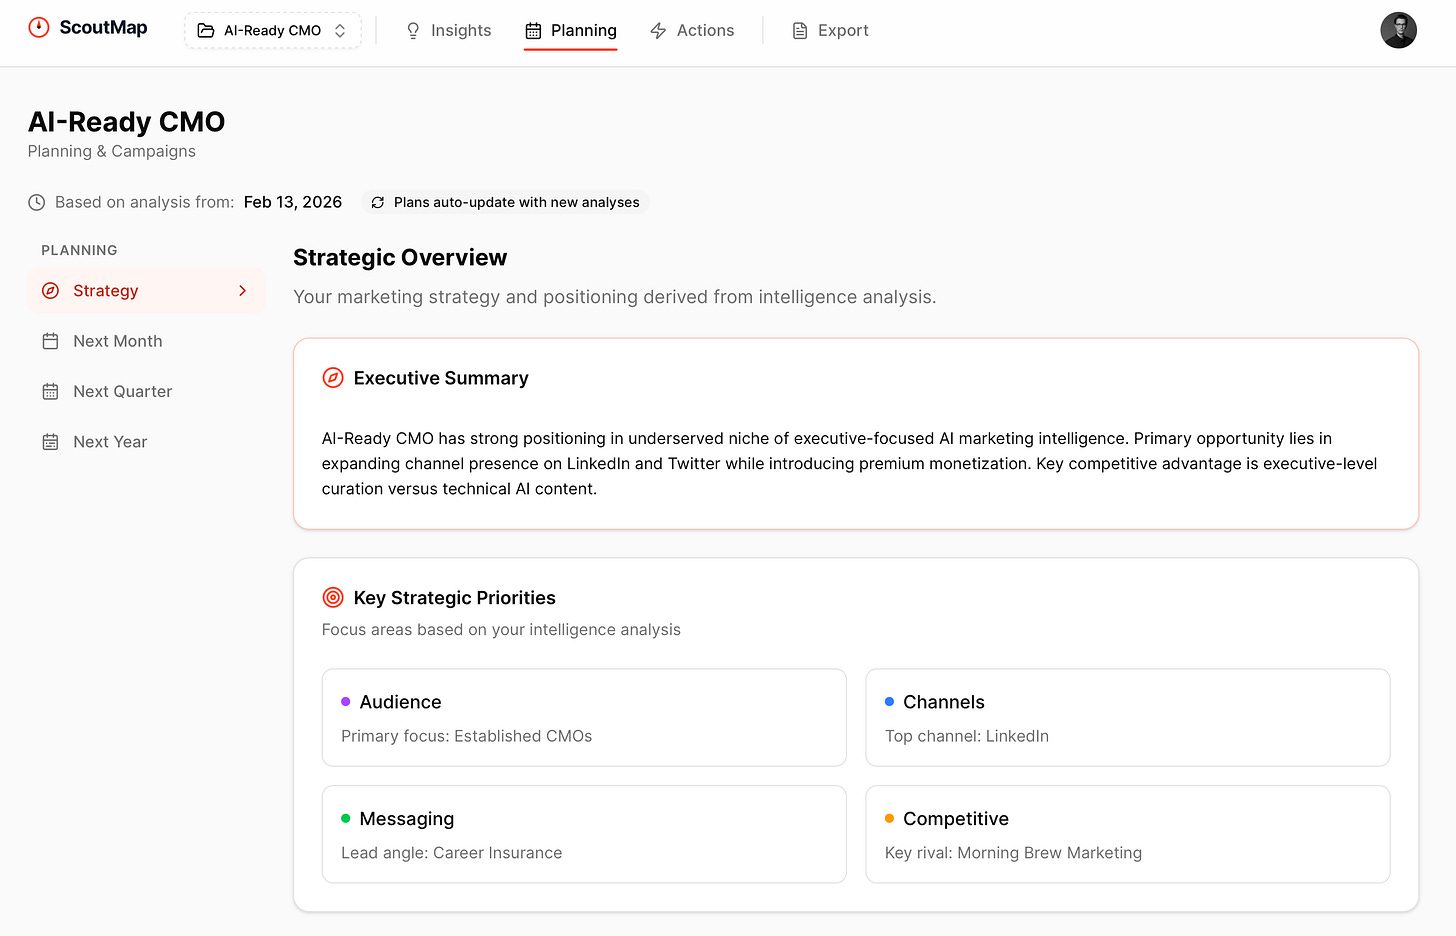This screenshot has height=936, width=1456.
Task: Open the Audience priority card
Action: click(x=584, y=718)
